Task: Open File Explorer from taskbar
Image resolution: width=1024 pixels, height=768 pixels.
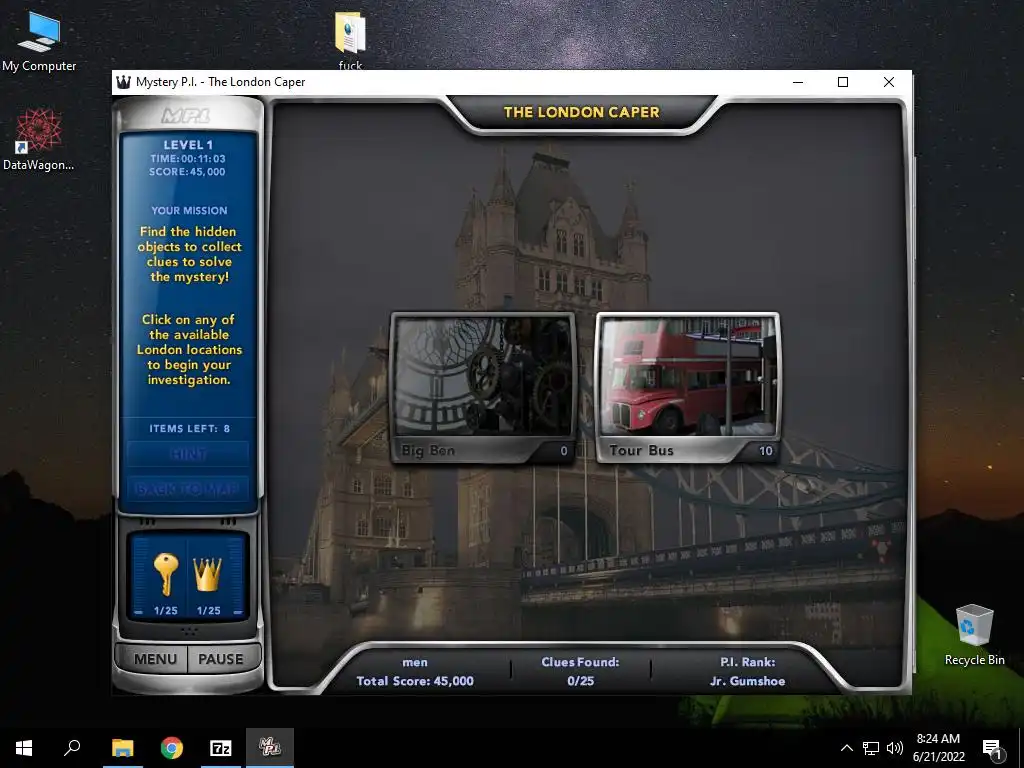Action: (122, 748)
